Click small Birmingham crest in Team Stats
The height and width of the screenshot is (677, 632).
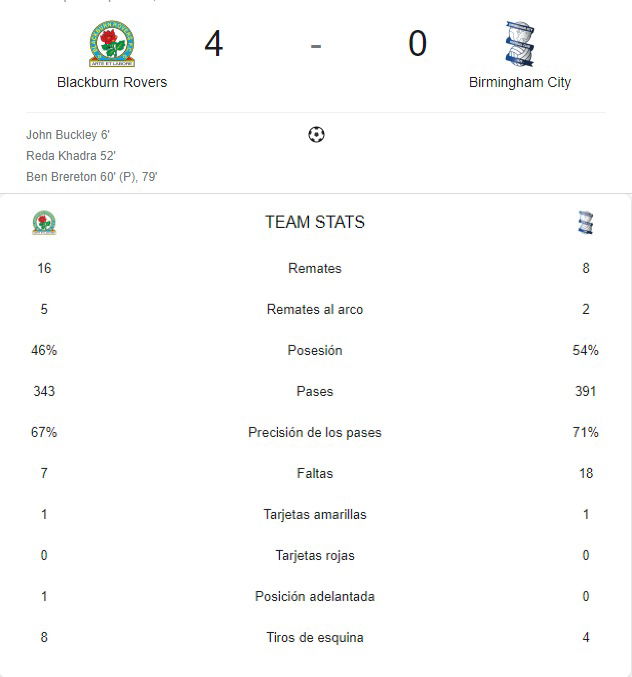(x=585, y=222)
